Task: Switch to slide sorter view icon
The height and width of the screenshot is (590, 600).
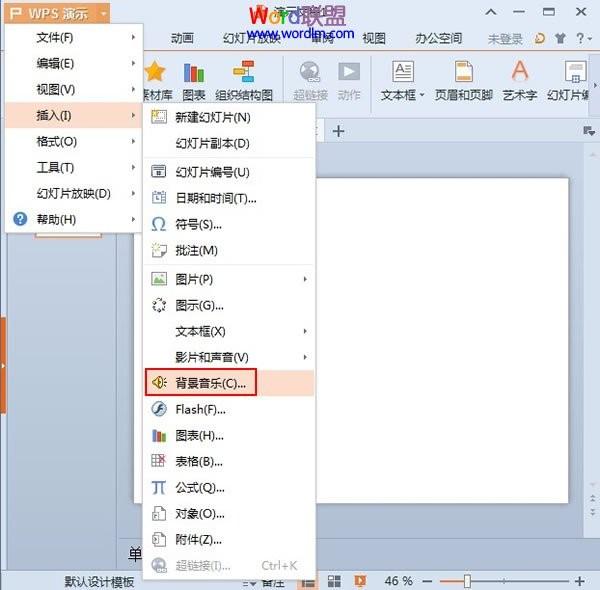Action: [x=334, y=582]
